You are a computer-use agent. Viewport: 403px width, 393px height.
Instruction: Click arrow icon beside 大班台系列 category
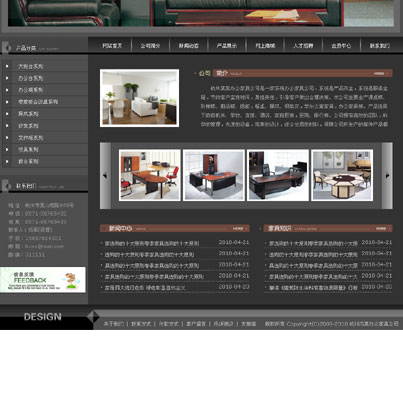[7, 66]
